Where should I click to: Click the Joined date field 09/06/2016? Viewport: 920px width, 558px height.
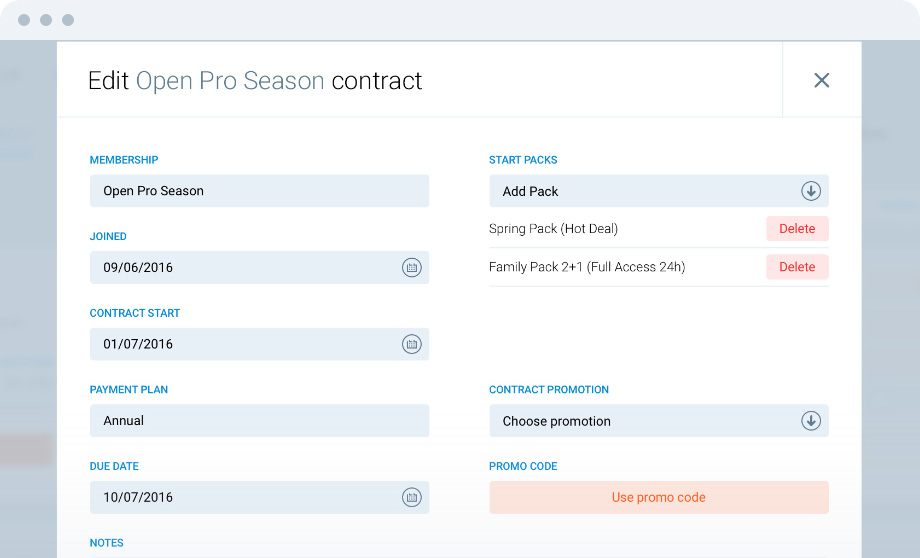[240, 268]
